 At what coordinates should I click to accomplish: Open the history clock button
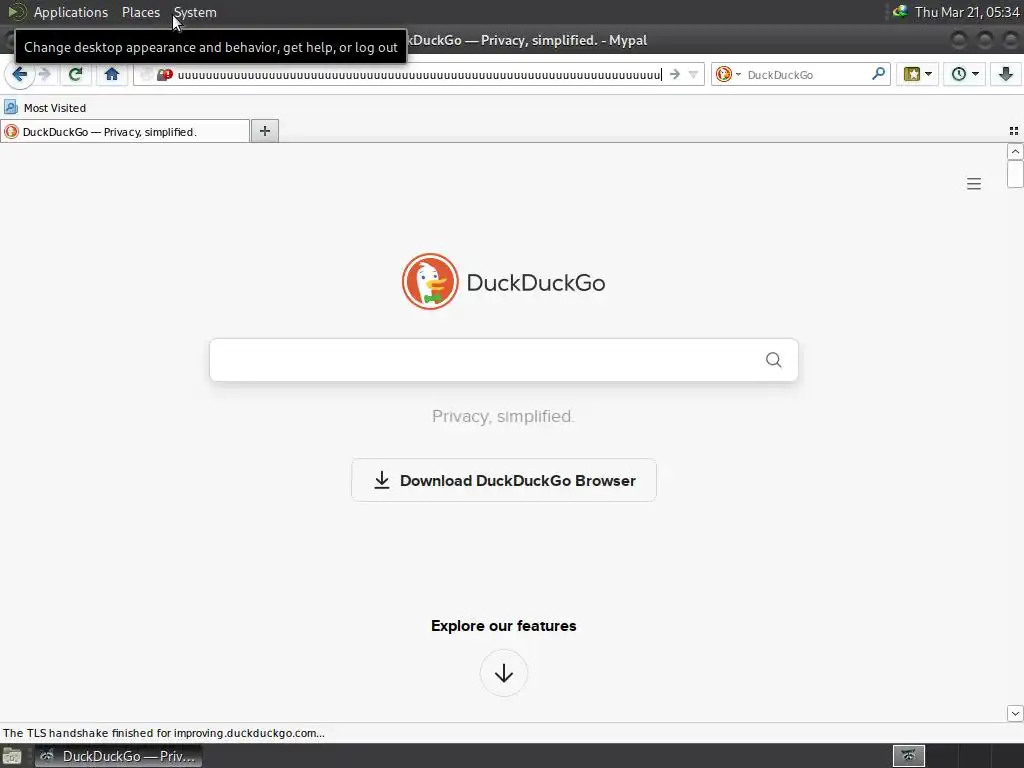coord(959,74)
